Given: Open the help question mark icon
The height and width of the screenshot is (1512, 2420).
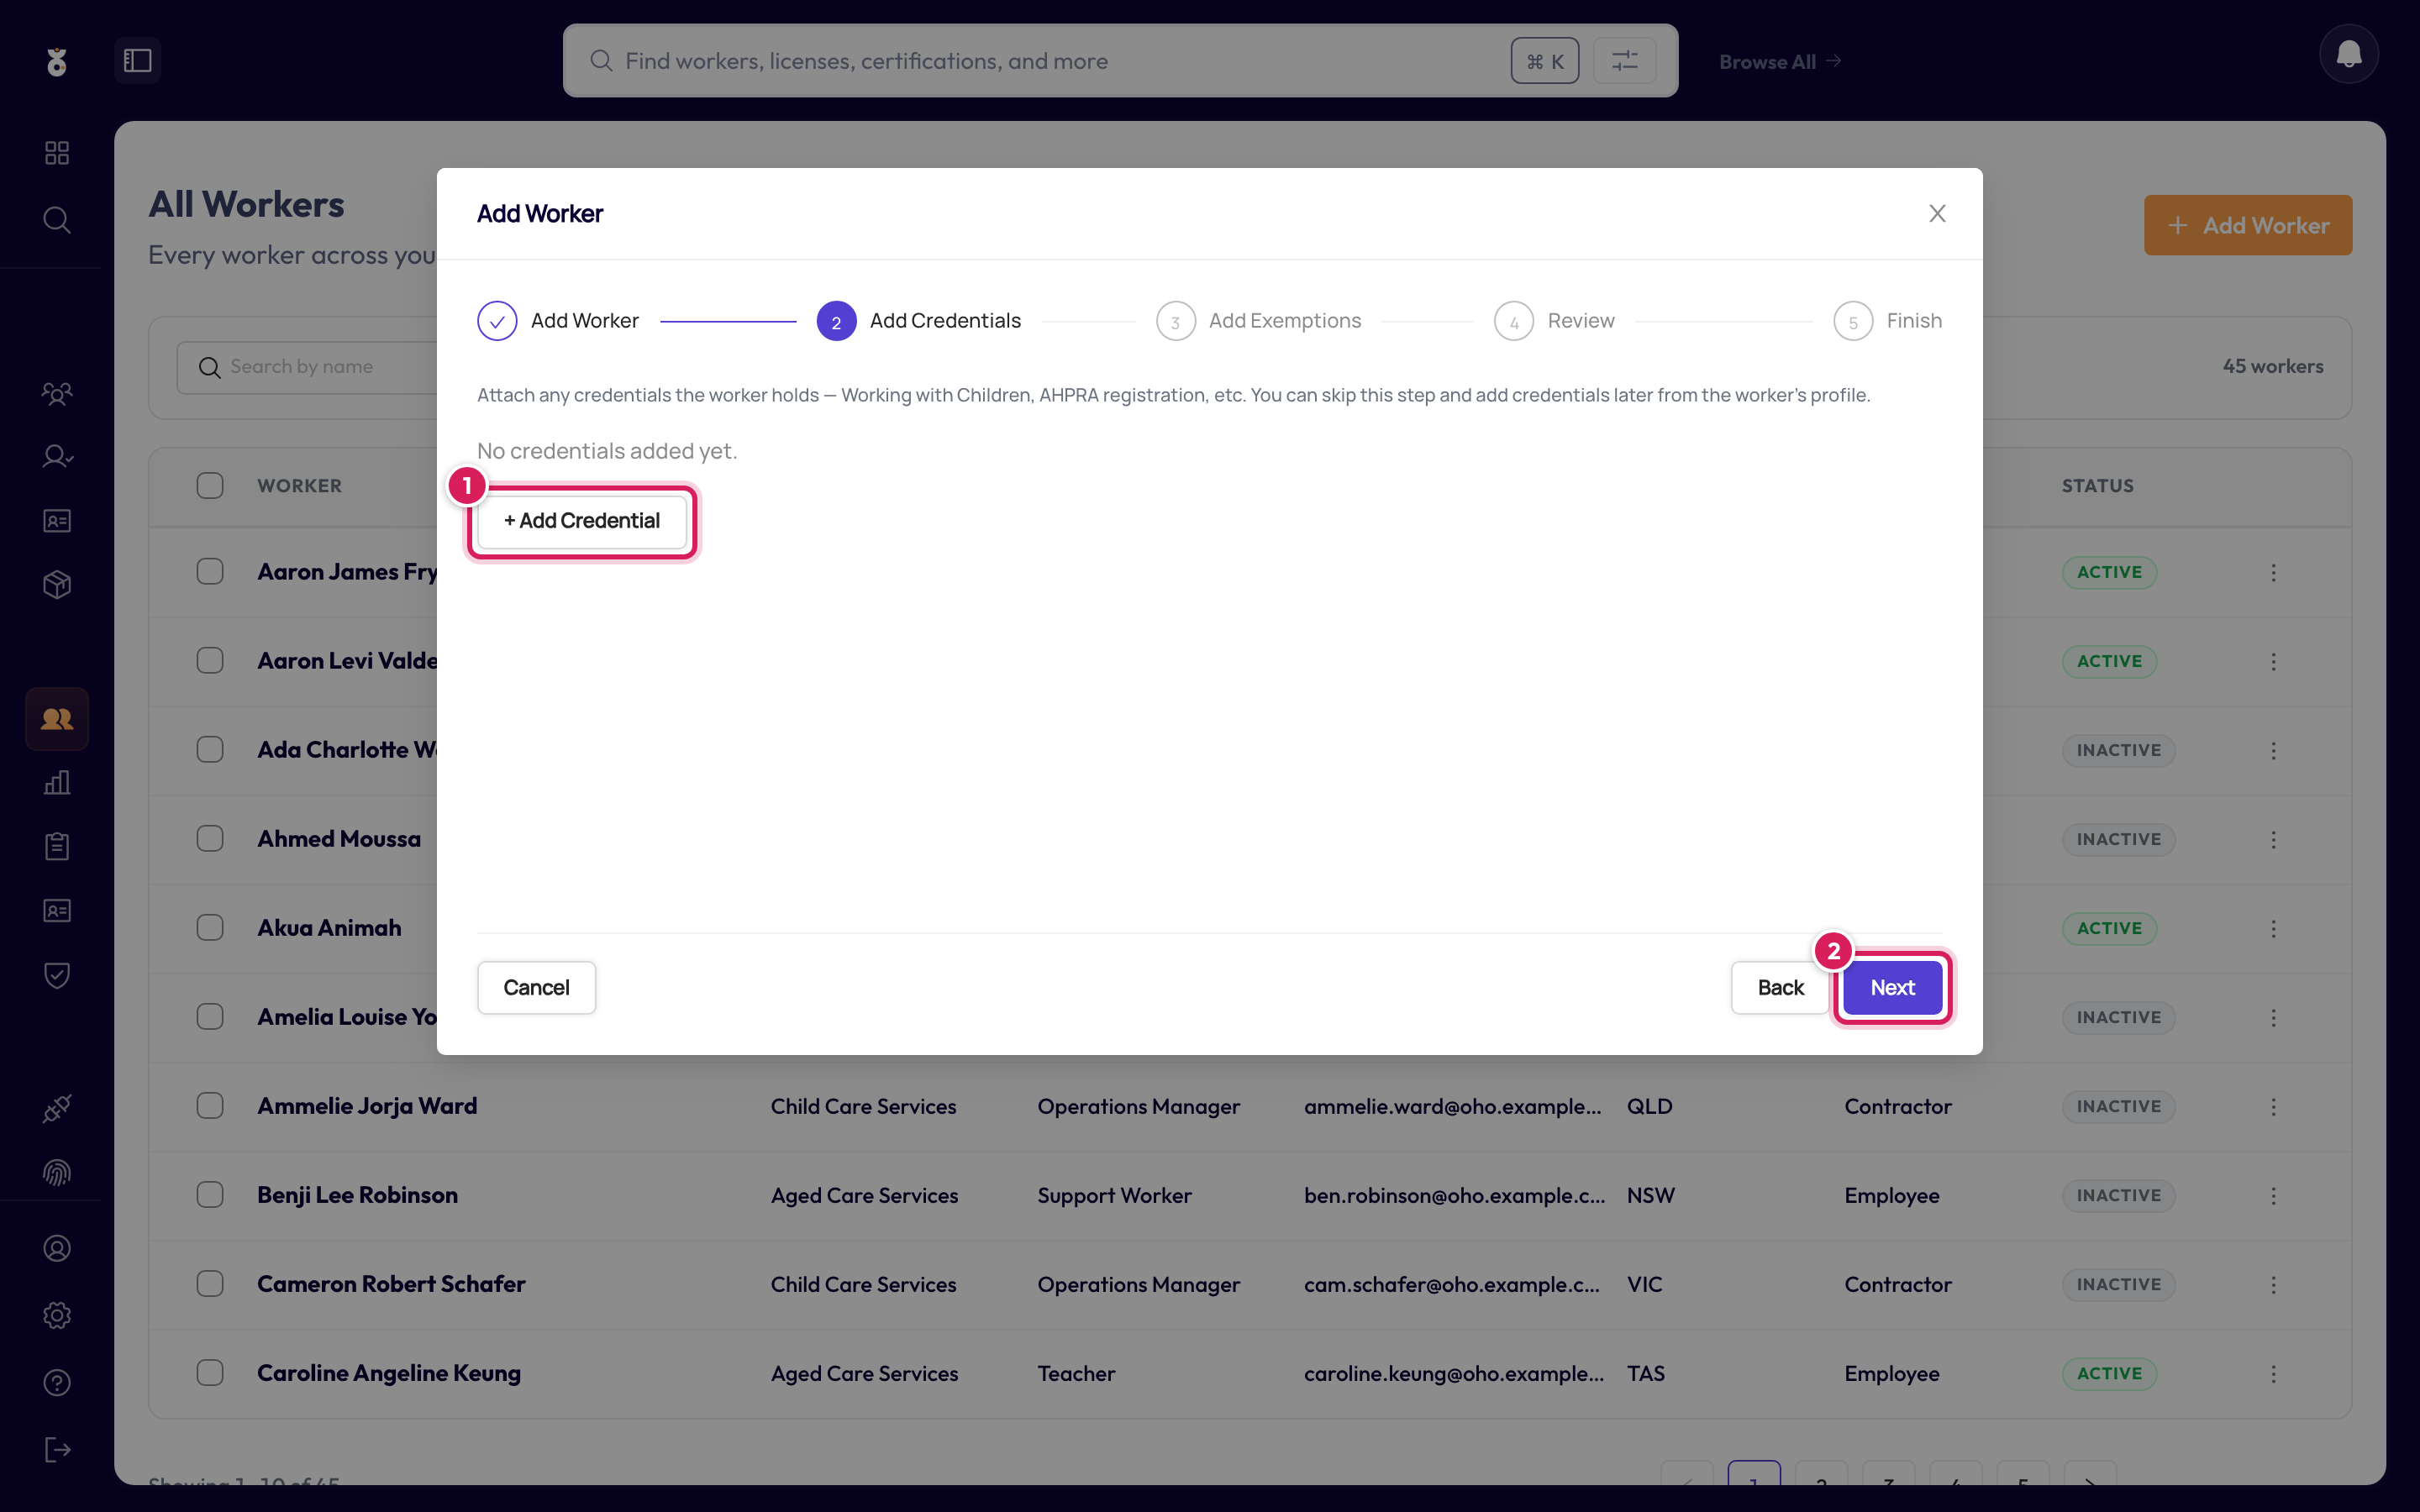Looking at the screenshot, I should click(x=57, y=1382).
